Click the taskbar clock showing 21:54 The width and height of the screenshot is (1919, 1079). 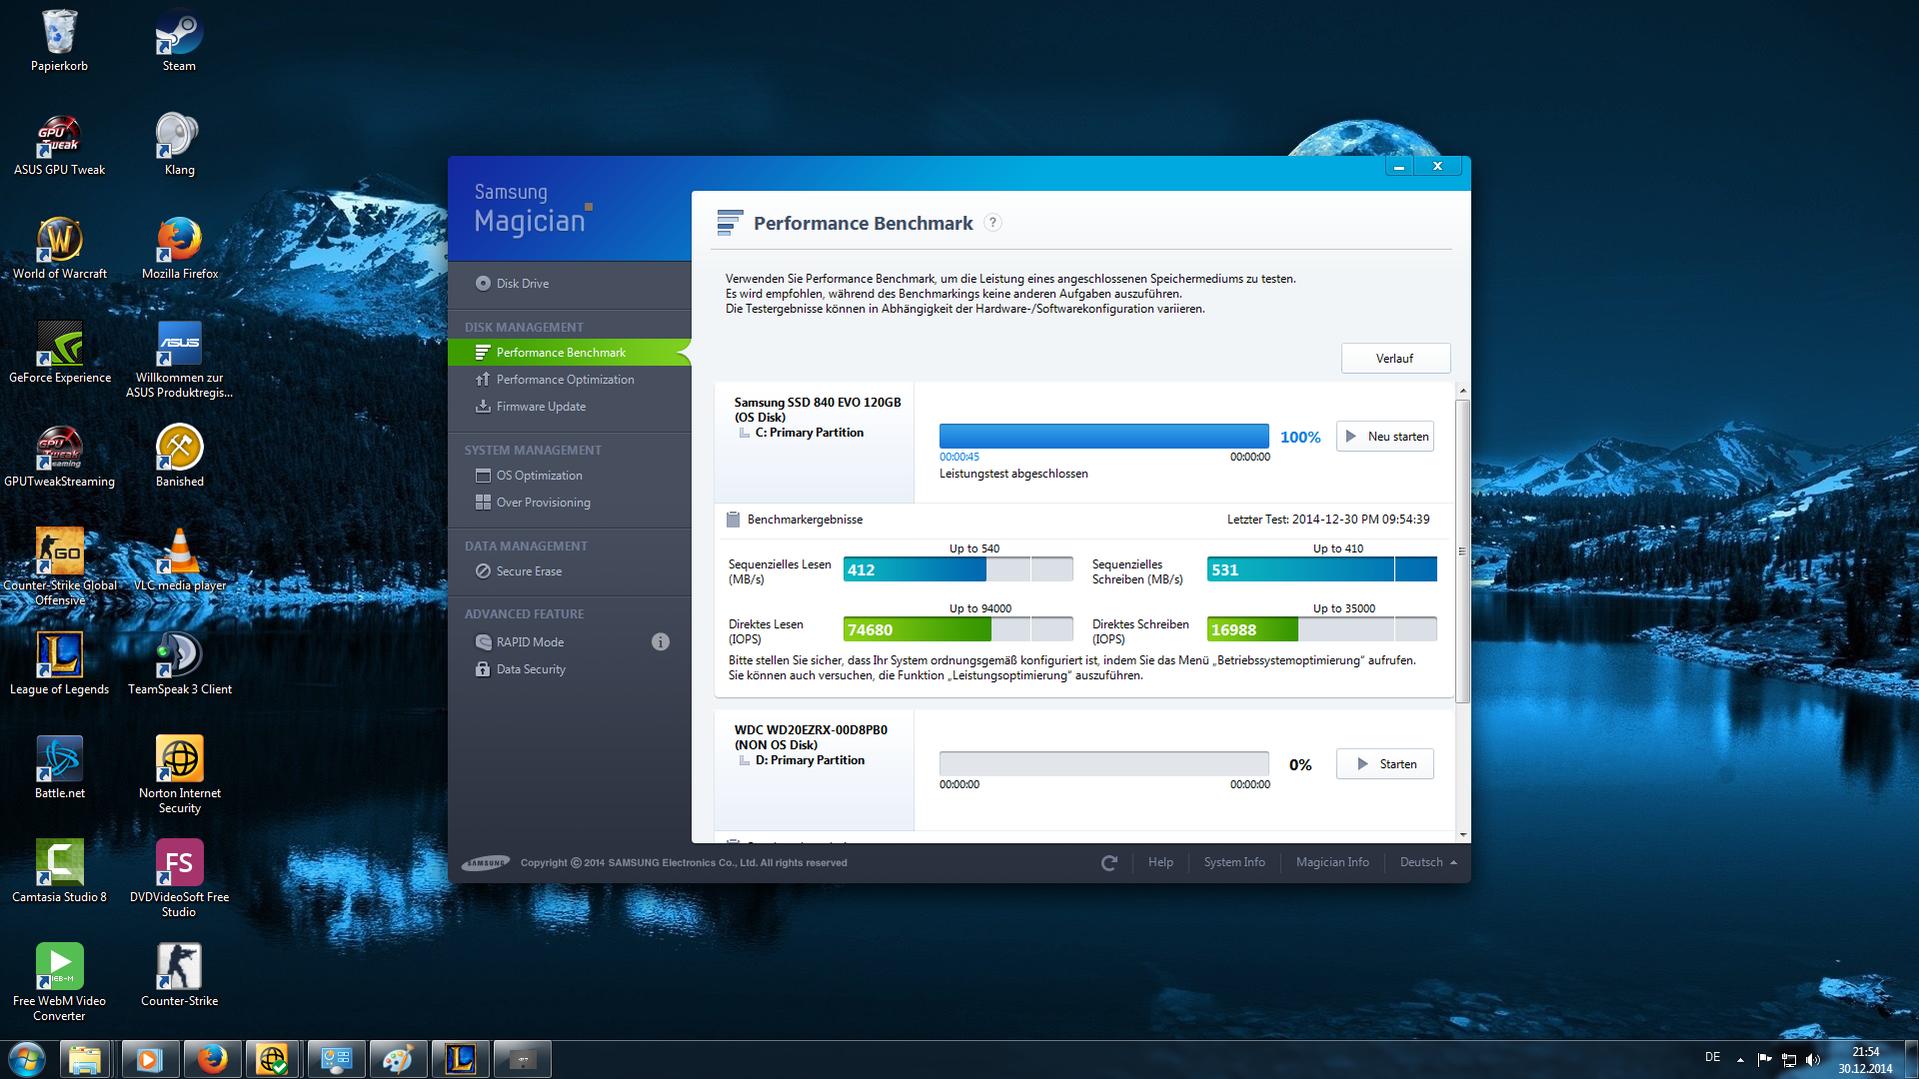[1865, 1060]
